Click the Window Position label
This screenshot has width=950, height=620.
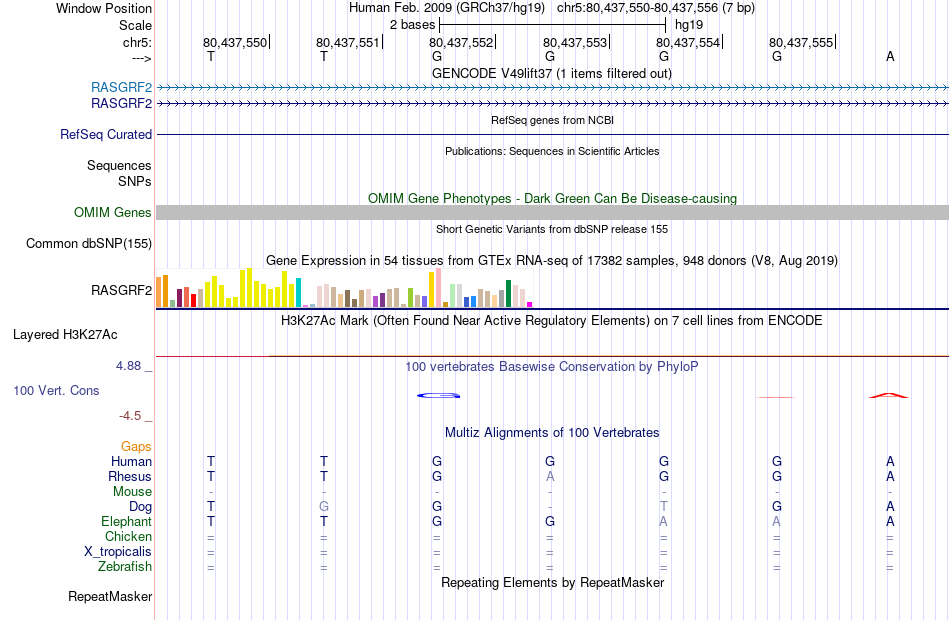click(x=104, y=8)
